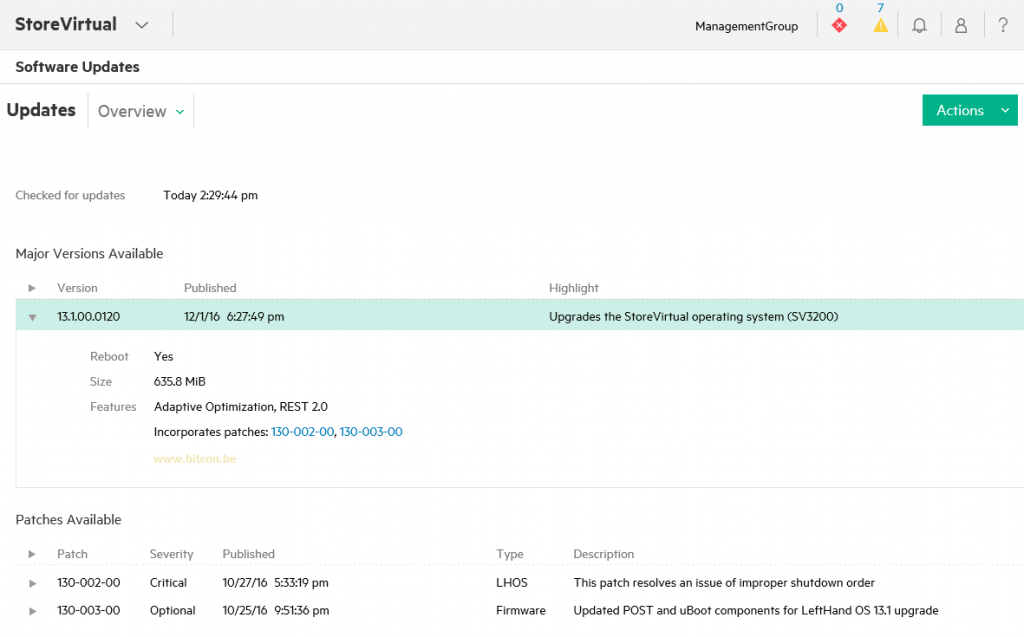Click the critical alert count 0
Image resolution: width=1024 pixels, height=637 pixels.
coord(839,8)
